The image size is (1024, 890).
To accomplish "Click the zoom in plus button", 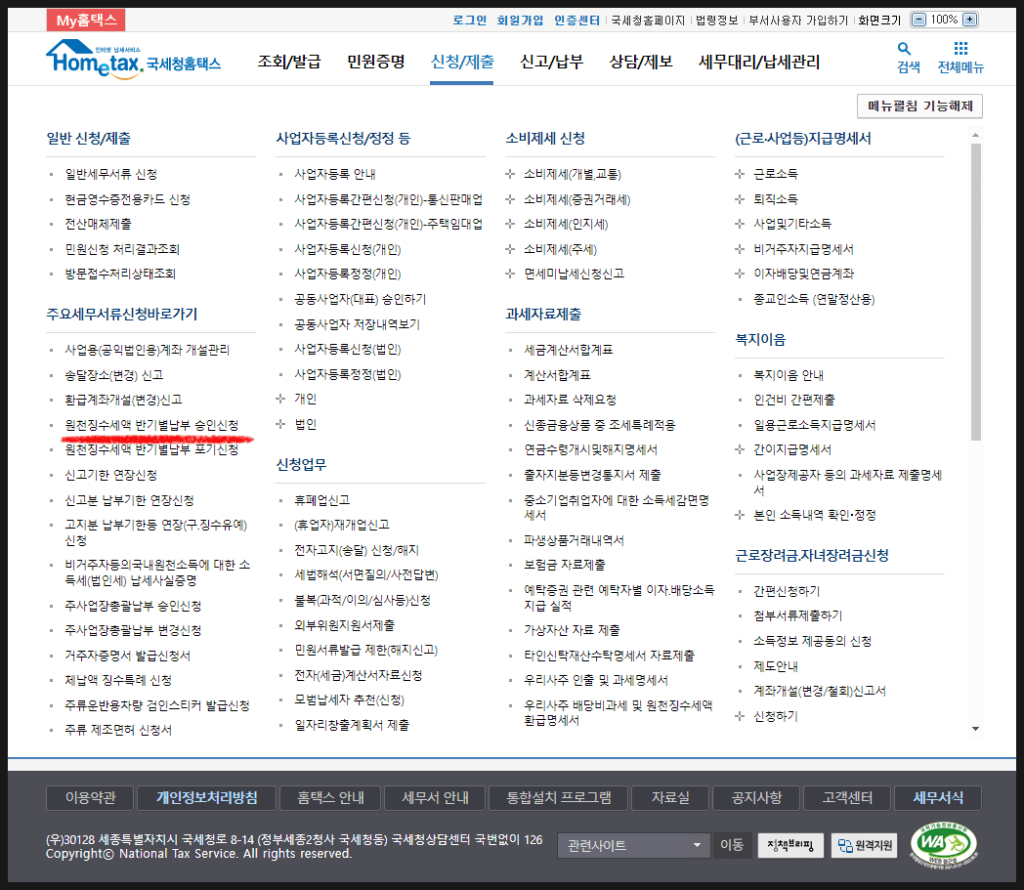I will tap(970, 20).
